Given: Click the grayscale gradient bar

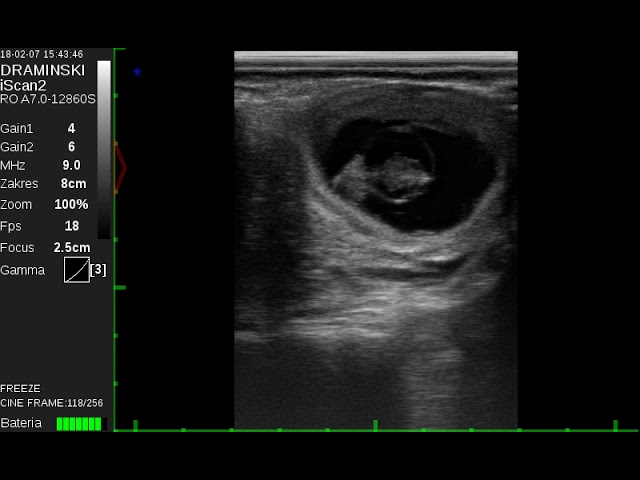Looking at the screenshot, I should pyautogui.click(x=104, y=148).
